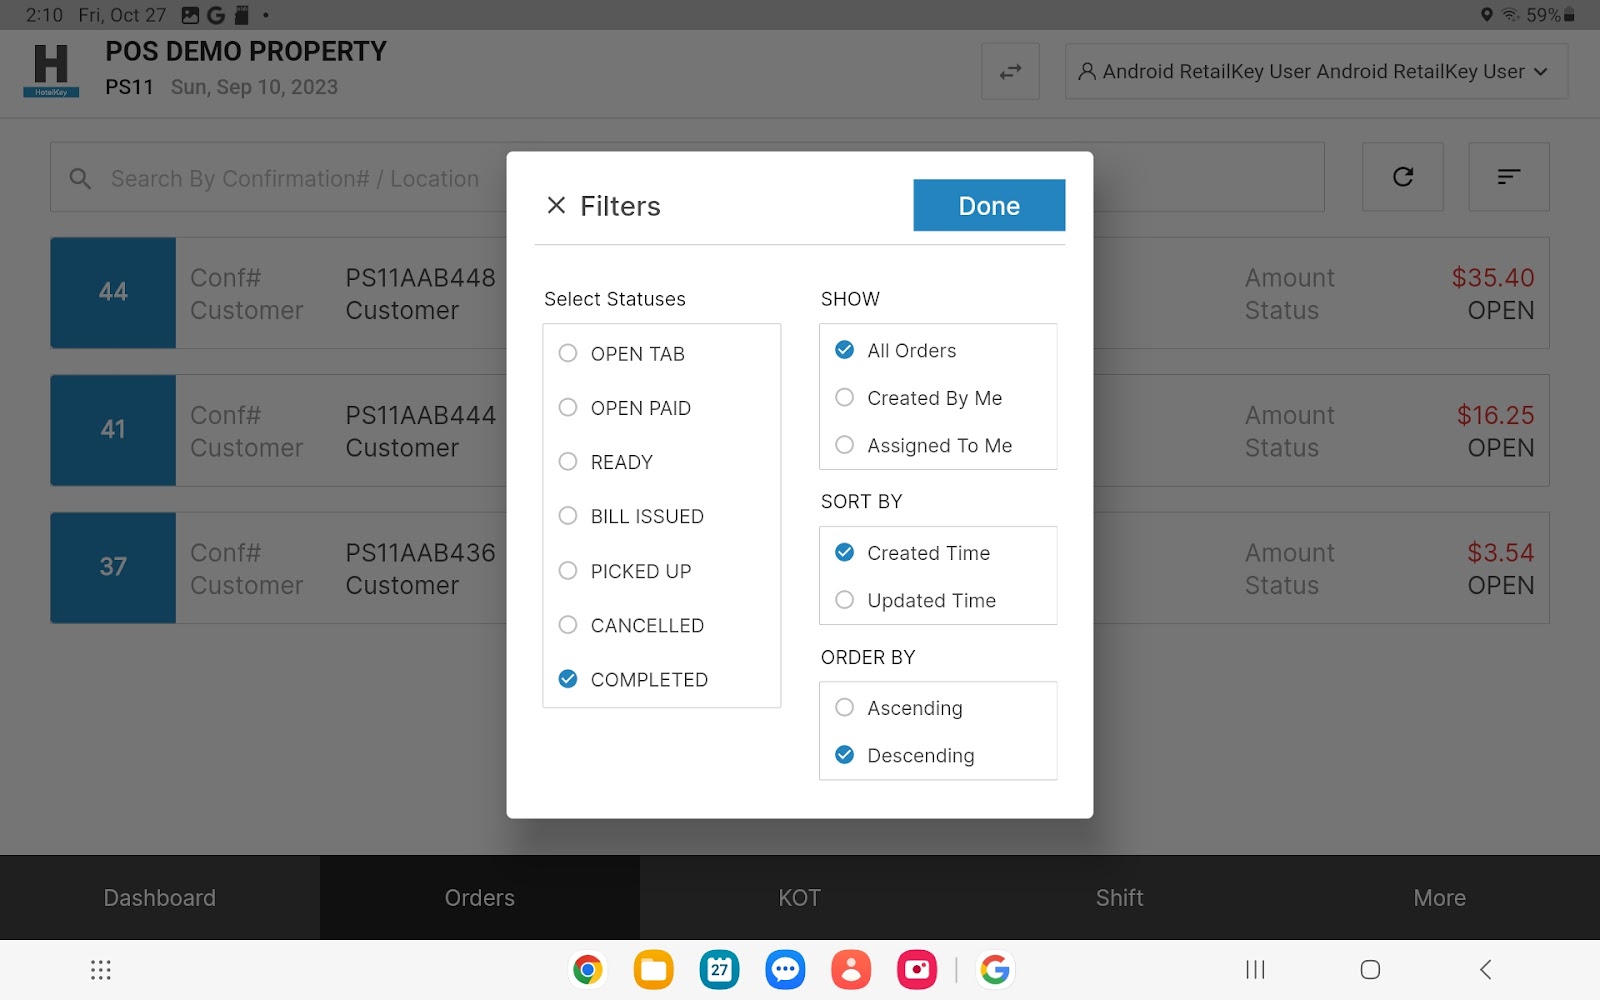The width and height of the screenshot is (1600, 1000).
Task: Click the Search By Confirmation field
Action: point(290,178)
